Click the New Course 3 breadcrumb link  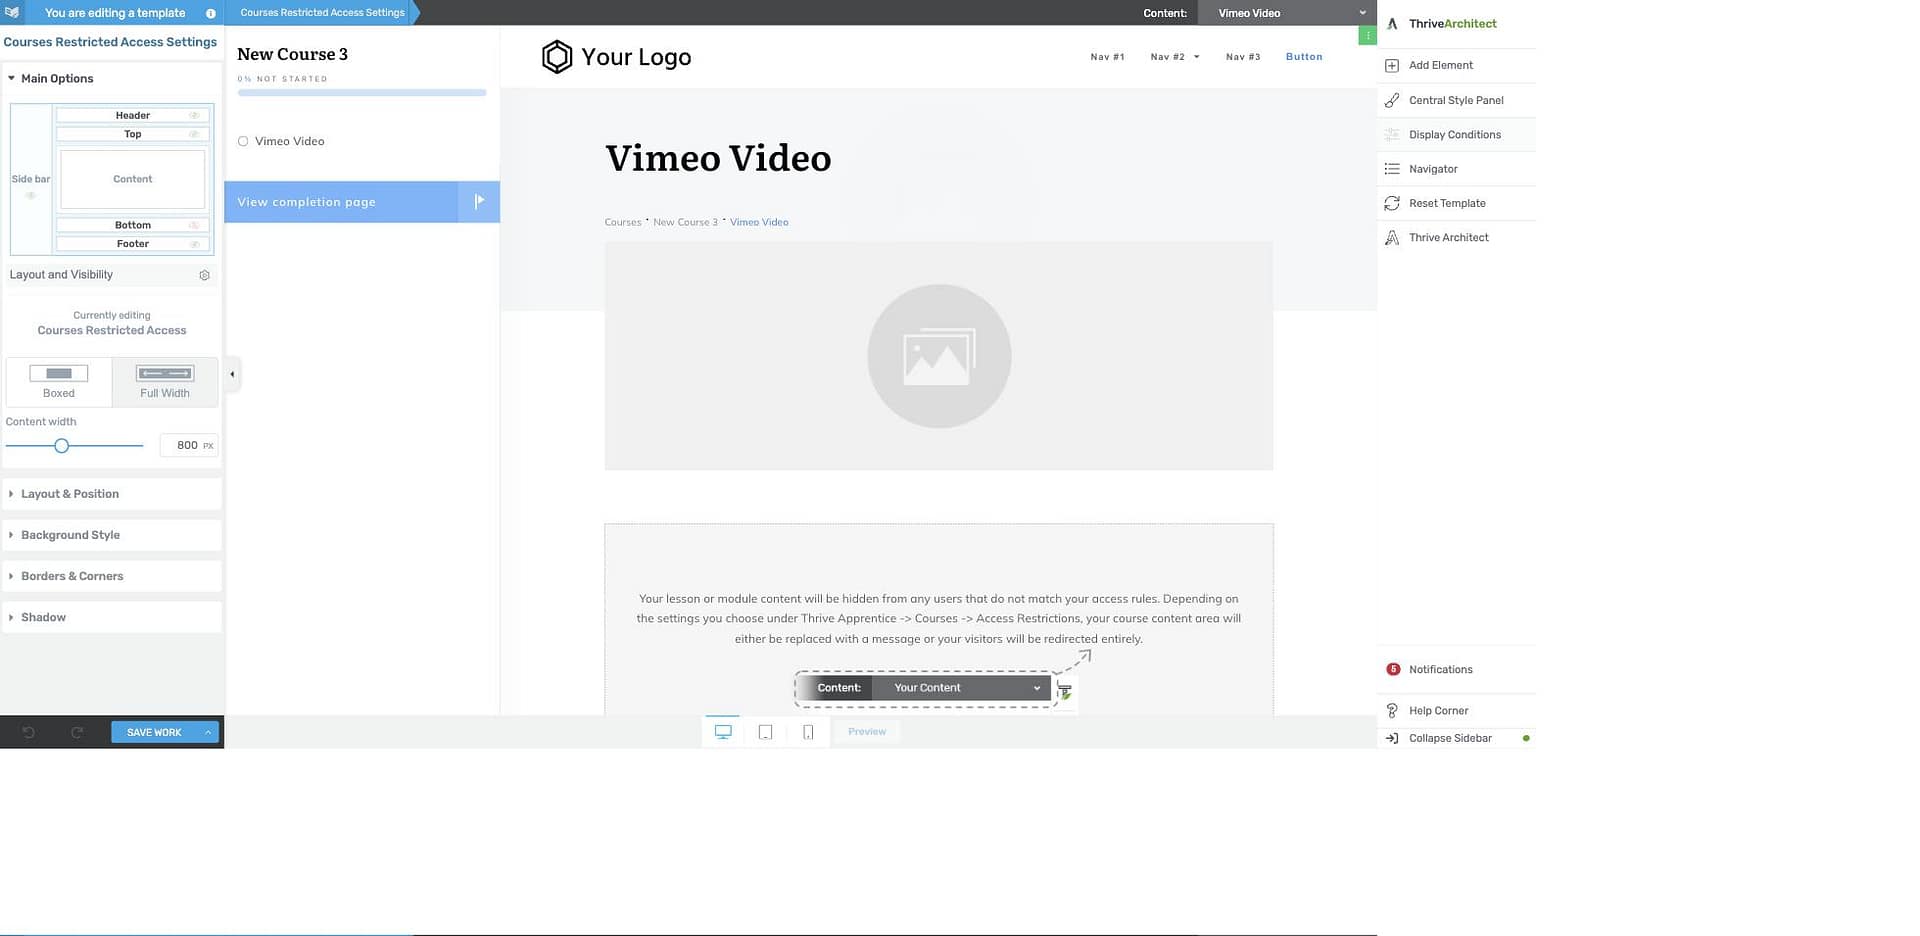(x=685, y=222)
